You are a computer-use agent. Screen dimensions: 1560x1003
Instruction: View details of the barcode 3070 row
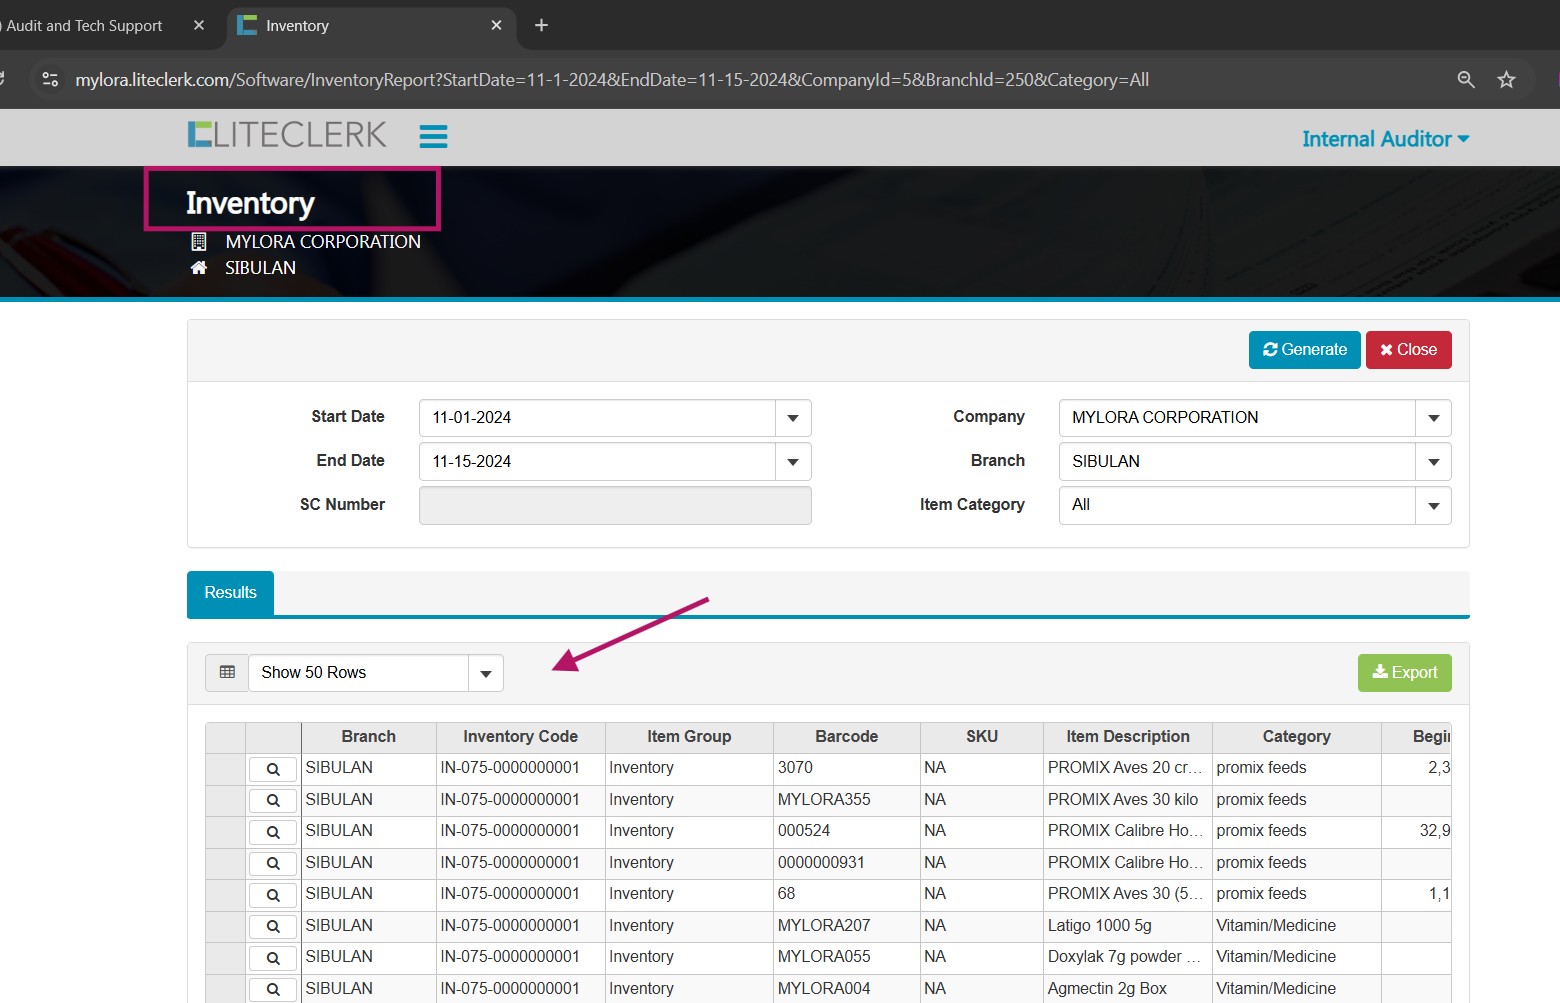coord(272,769)
